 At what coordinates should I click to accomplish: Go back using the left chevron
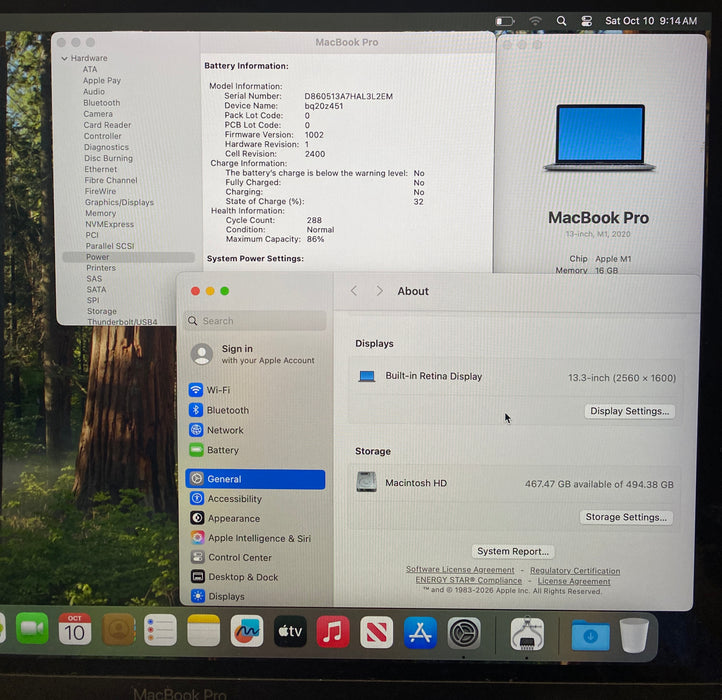[x=354, y=291]
